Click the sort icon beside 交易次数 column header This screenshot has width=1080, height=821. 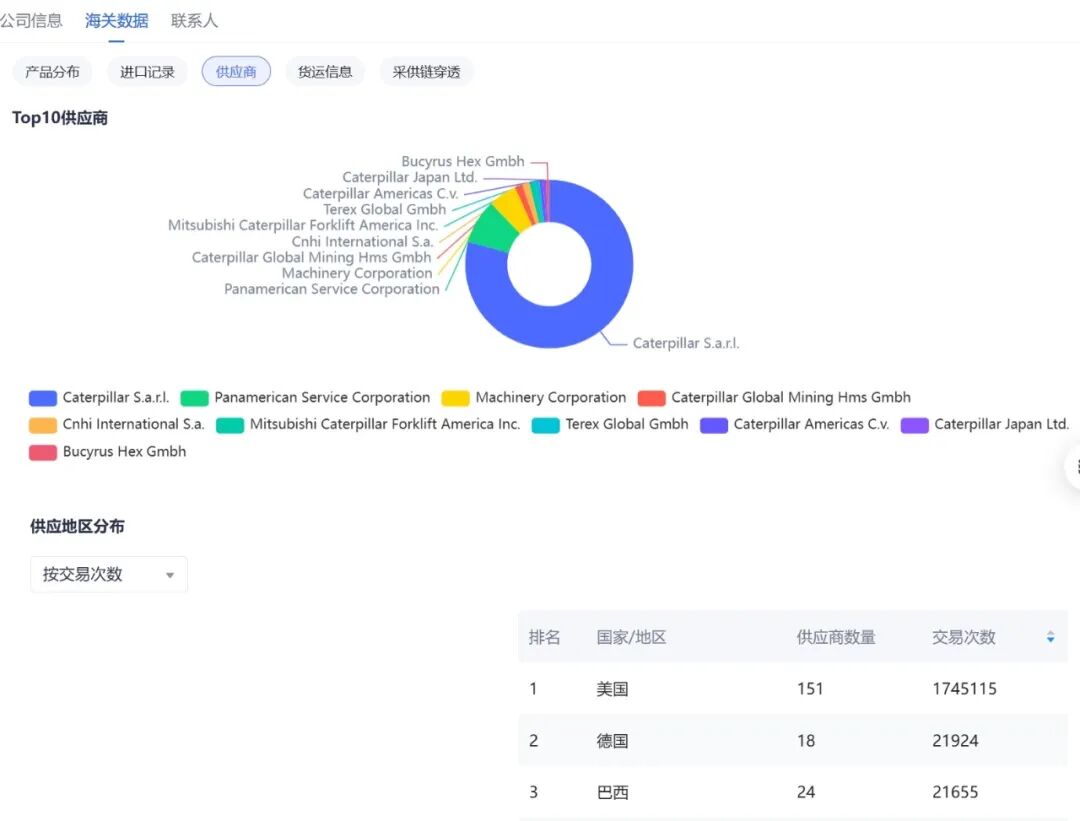(1050, 637)
